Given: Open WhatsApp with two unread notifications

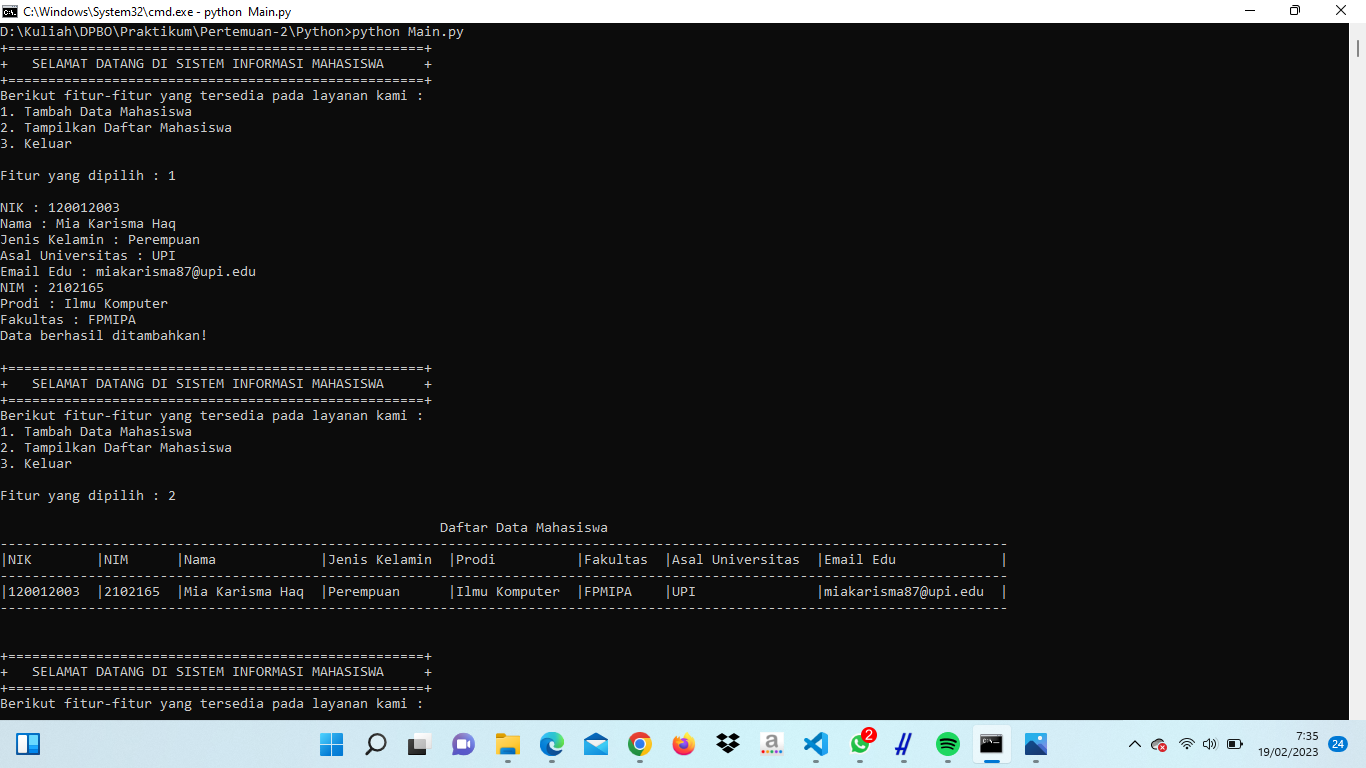Looking at the screenshot, I should (x=858, y=744).
